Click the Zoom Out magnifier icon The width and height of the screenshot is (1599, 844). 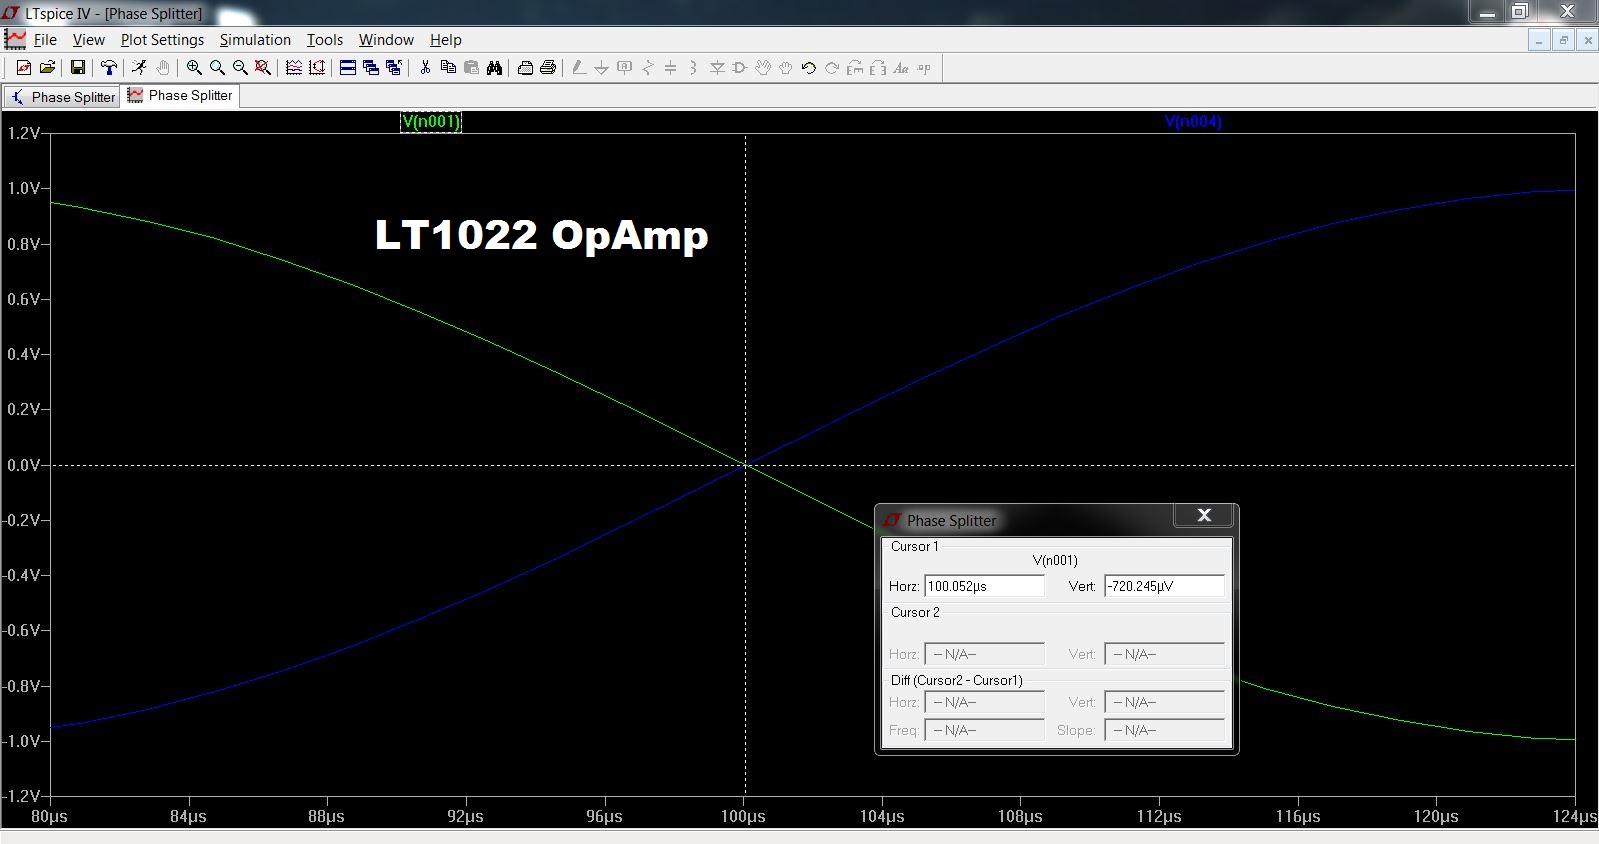coord(240,68)
